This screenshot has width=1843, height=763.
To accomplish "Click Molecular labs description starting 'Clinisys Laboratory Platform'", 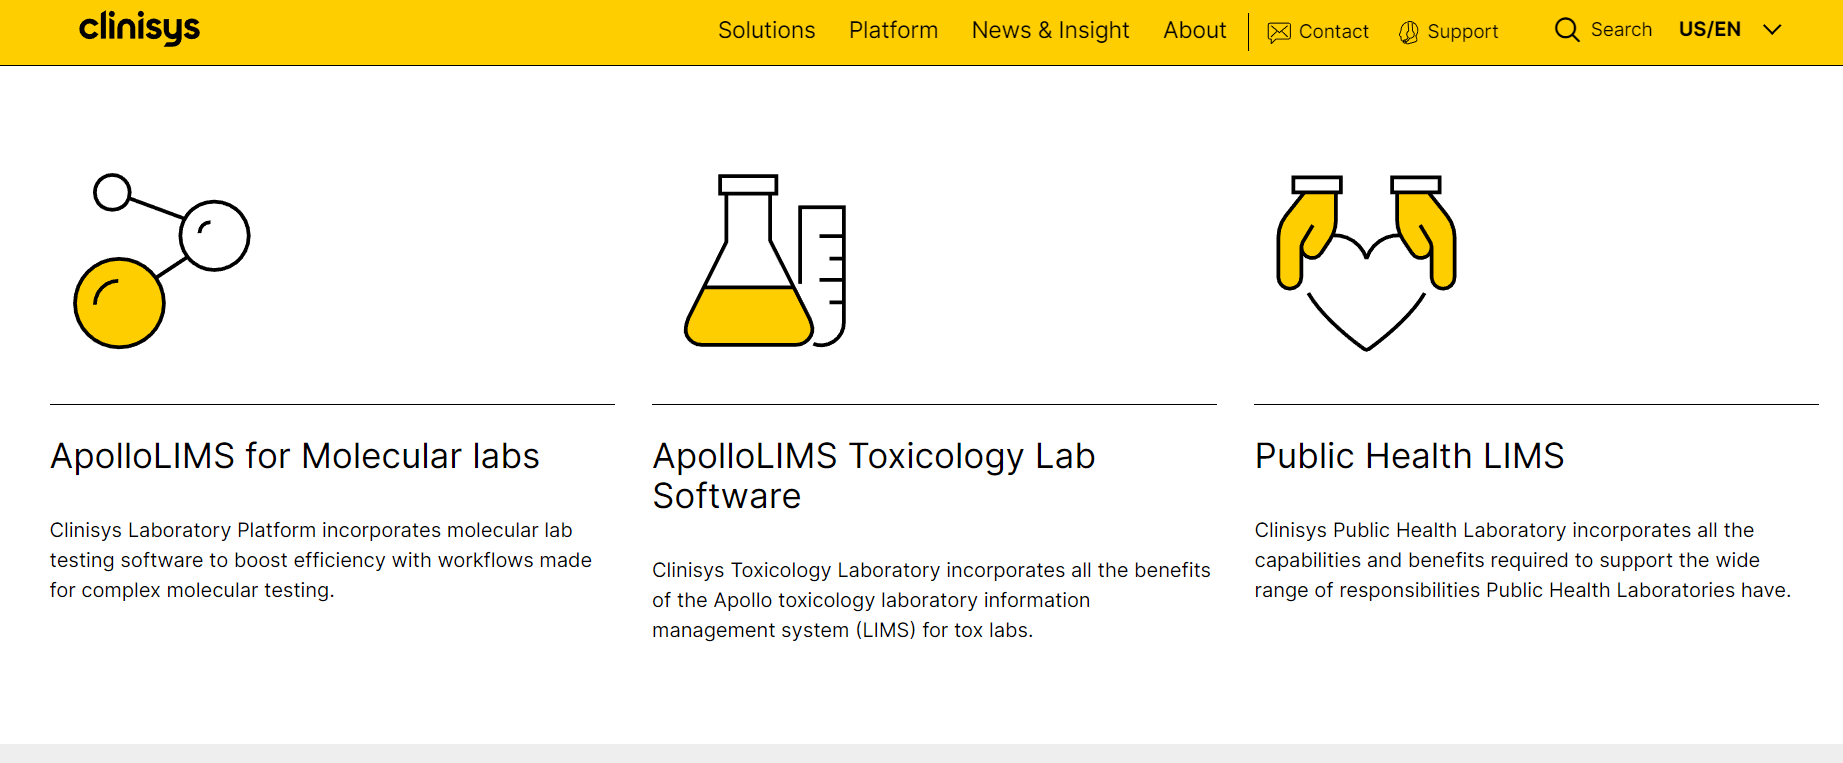I will click(x=321, y=560).
